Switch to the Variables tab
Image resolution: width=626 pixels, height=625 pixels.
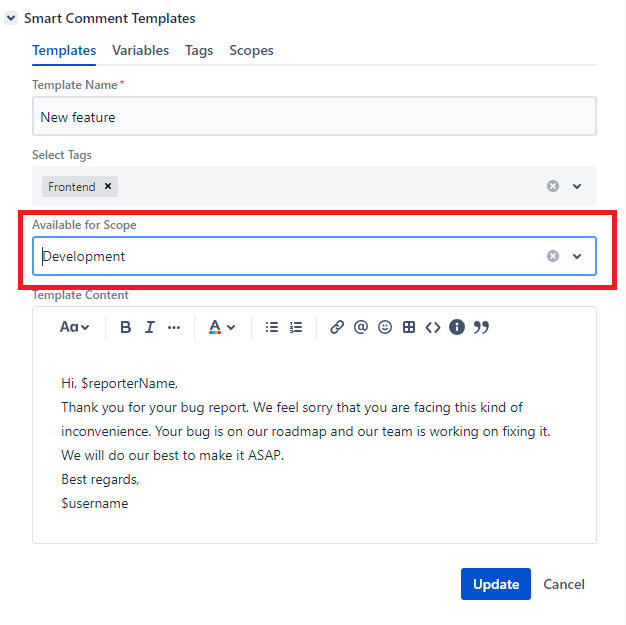point(140,50)
